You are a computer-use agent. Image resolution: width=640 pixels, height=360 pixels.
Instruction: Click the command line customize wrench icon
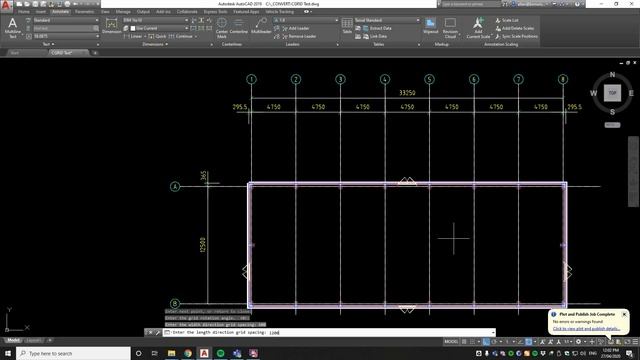click(158, 333)
